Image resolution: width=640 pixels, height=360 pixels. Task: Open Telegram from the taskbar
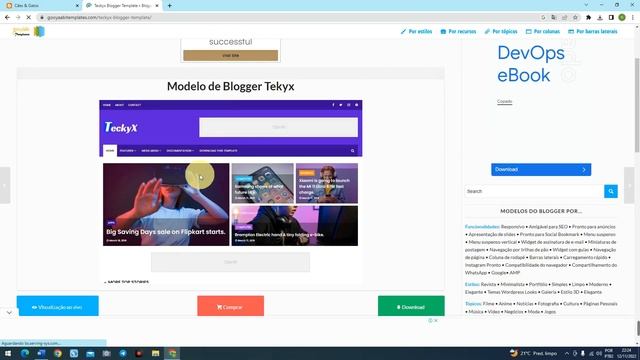coord(123,353)
